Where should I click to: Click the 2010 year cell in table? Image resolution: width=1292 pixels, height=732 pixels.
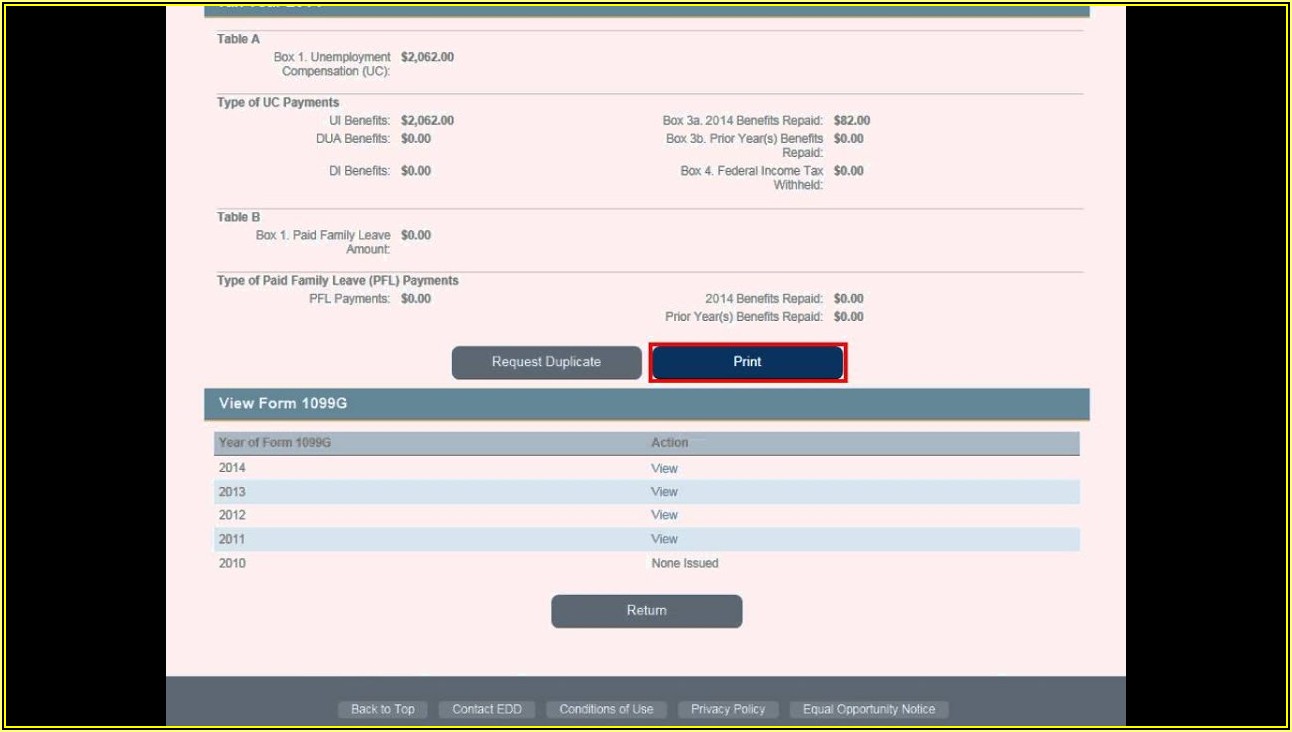pos(232,563)
